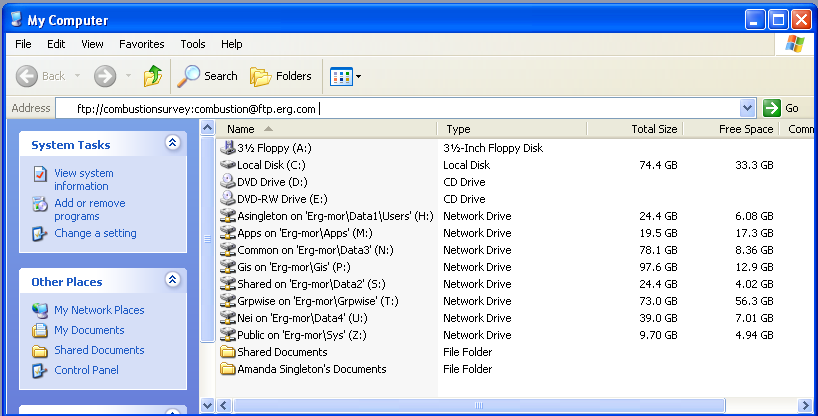Expand the Address bar dropdown arrow
This screenshot has width=818, height=416.
click(748, 108)
